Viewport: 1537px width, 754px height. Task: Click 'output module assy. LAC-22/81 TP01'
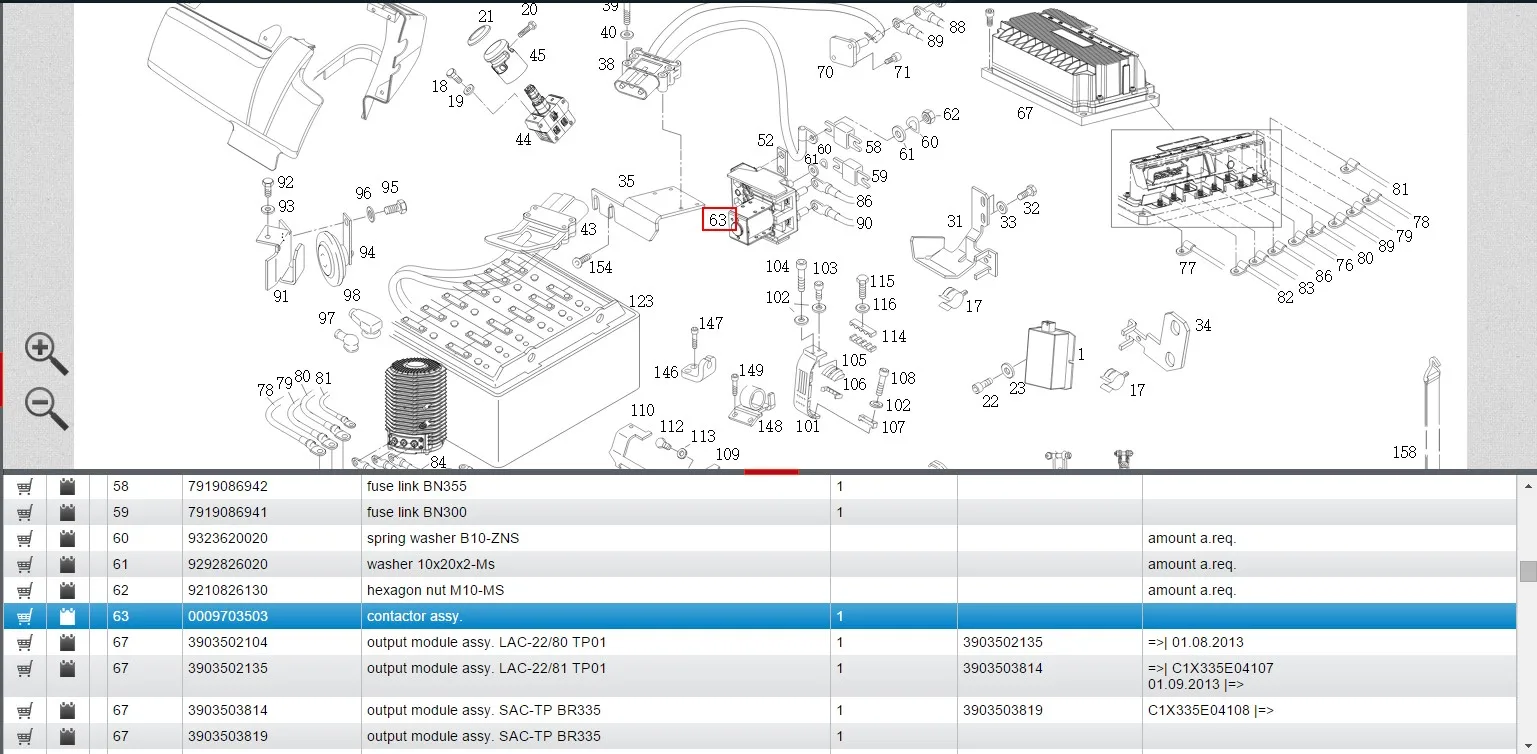click(x=486, y=668)
